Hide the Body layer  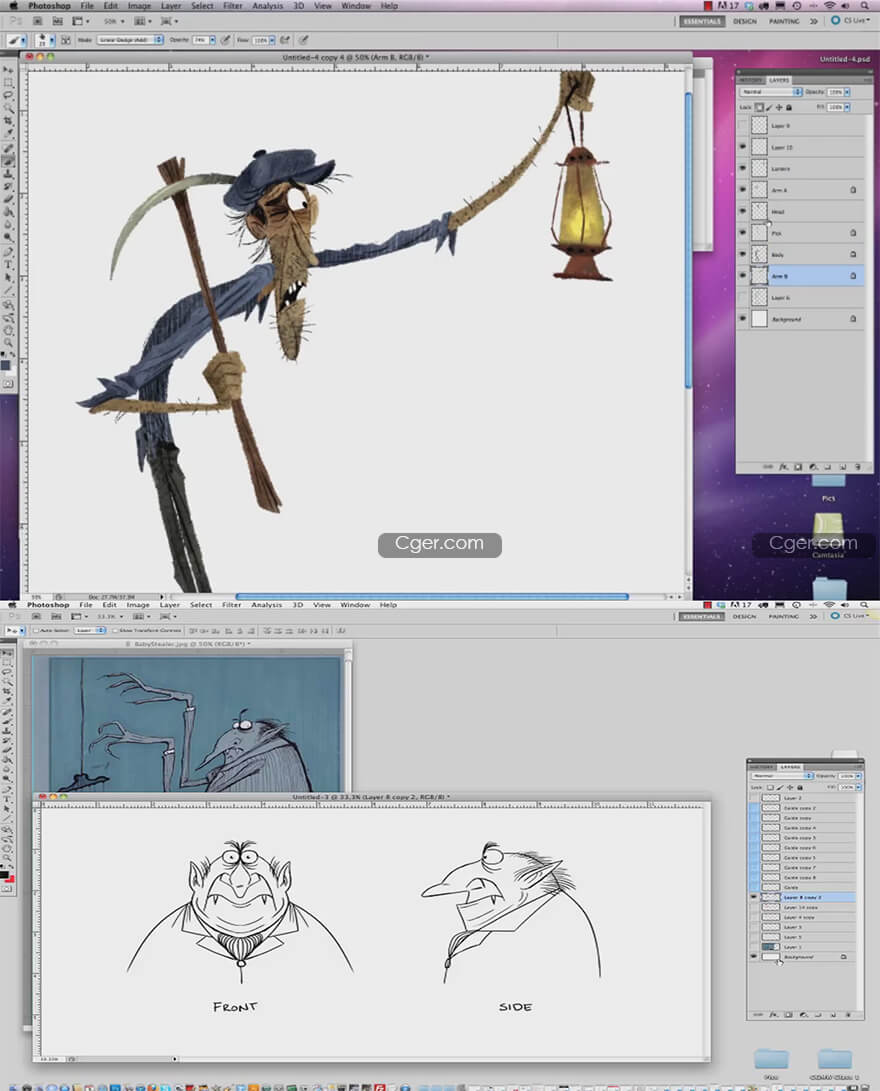pos(742,254)
